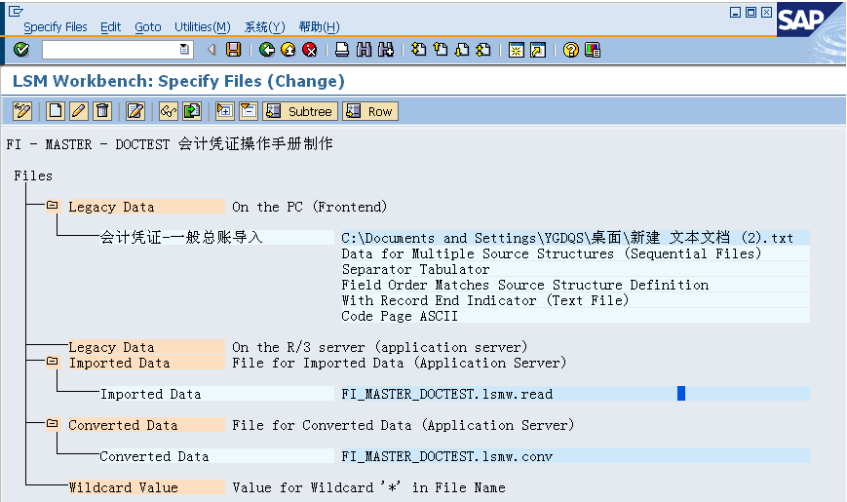
Task: Collapse the Imported Data folder node
Action: [52, 361]
